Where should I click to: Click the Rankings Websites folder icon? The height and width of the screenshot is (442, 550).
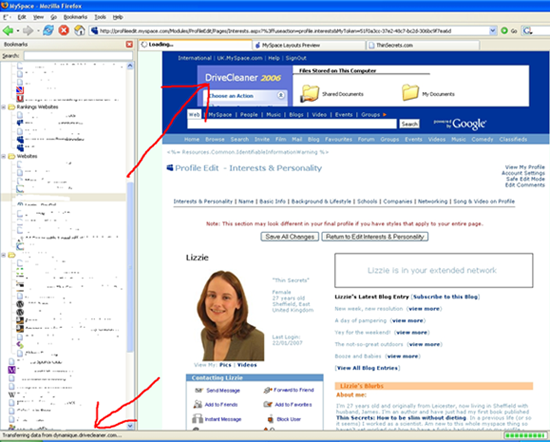(x=12, y=107)
